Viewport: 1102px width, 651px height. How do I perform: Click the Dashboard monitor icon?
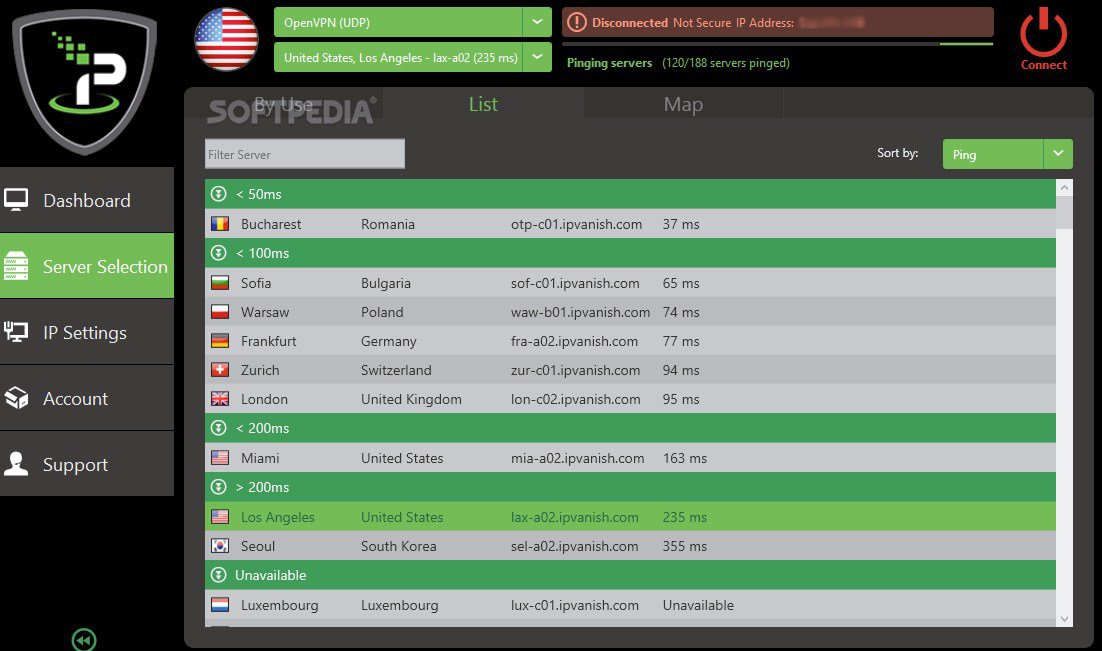pos(16,200)
